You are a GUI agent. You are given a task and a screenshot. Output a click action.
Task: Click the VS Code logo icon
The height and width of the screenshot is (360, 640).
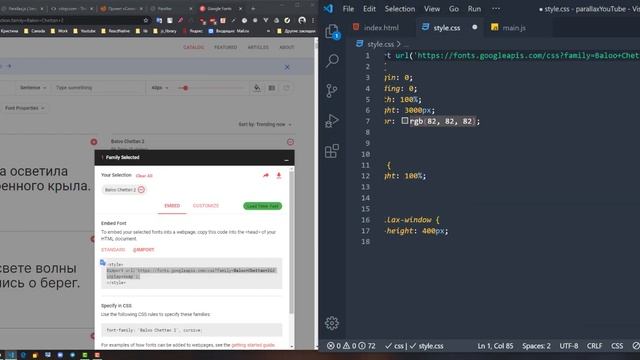pos(328,9)
